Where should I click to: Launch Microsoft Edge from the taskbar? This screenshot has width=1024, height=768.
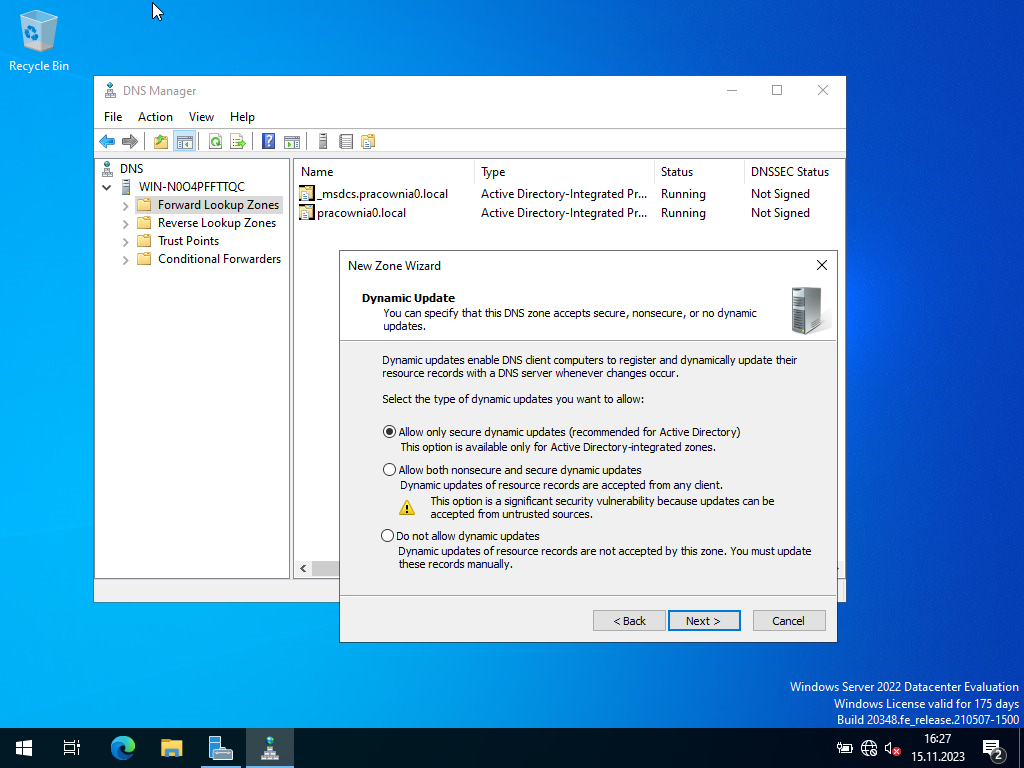[122, 748]
